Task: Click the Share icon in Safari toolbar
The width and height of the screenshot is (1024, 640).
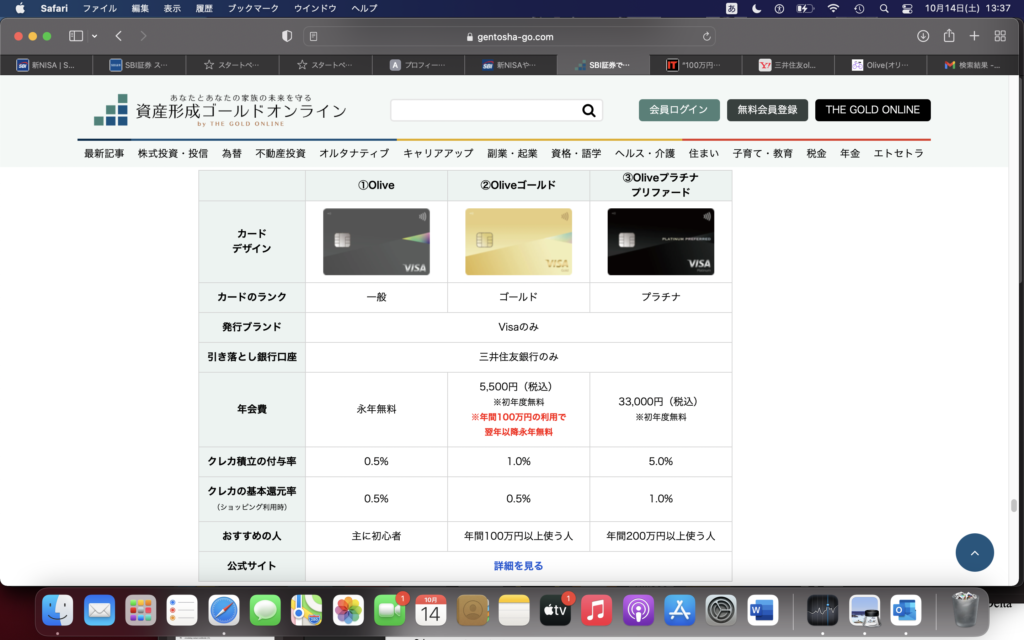Action: point(948,36)
